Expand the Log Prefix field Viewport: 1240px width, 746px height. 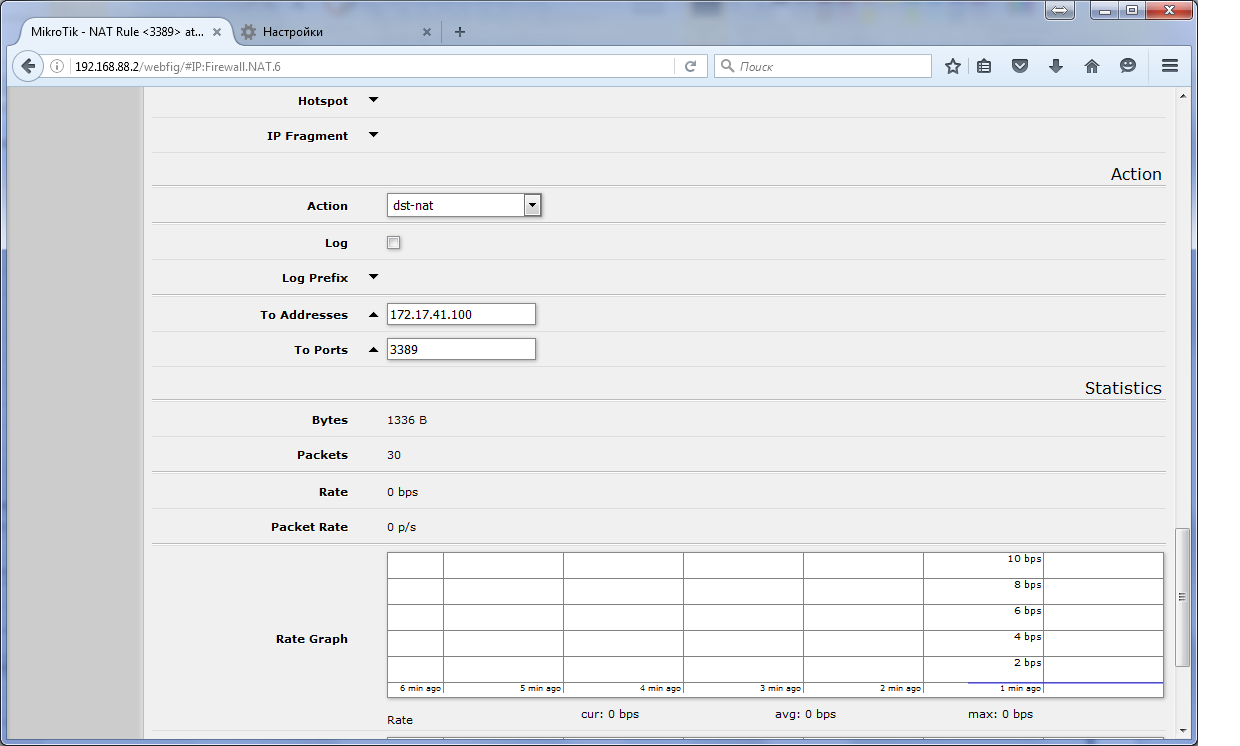[x=373, y=277]
